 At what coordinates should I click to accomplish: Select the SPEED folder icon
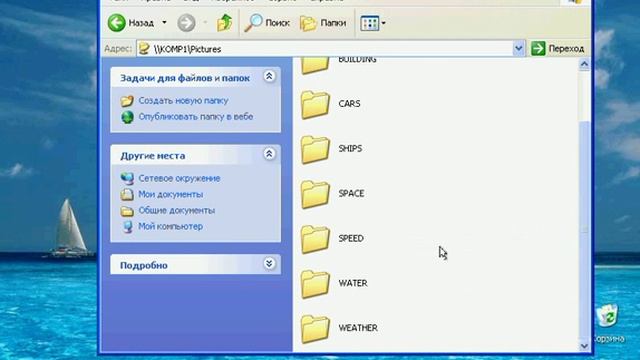point(315,239)
